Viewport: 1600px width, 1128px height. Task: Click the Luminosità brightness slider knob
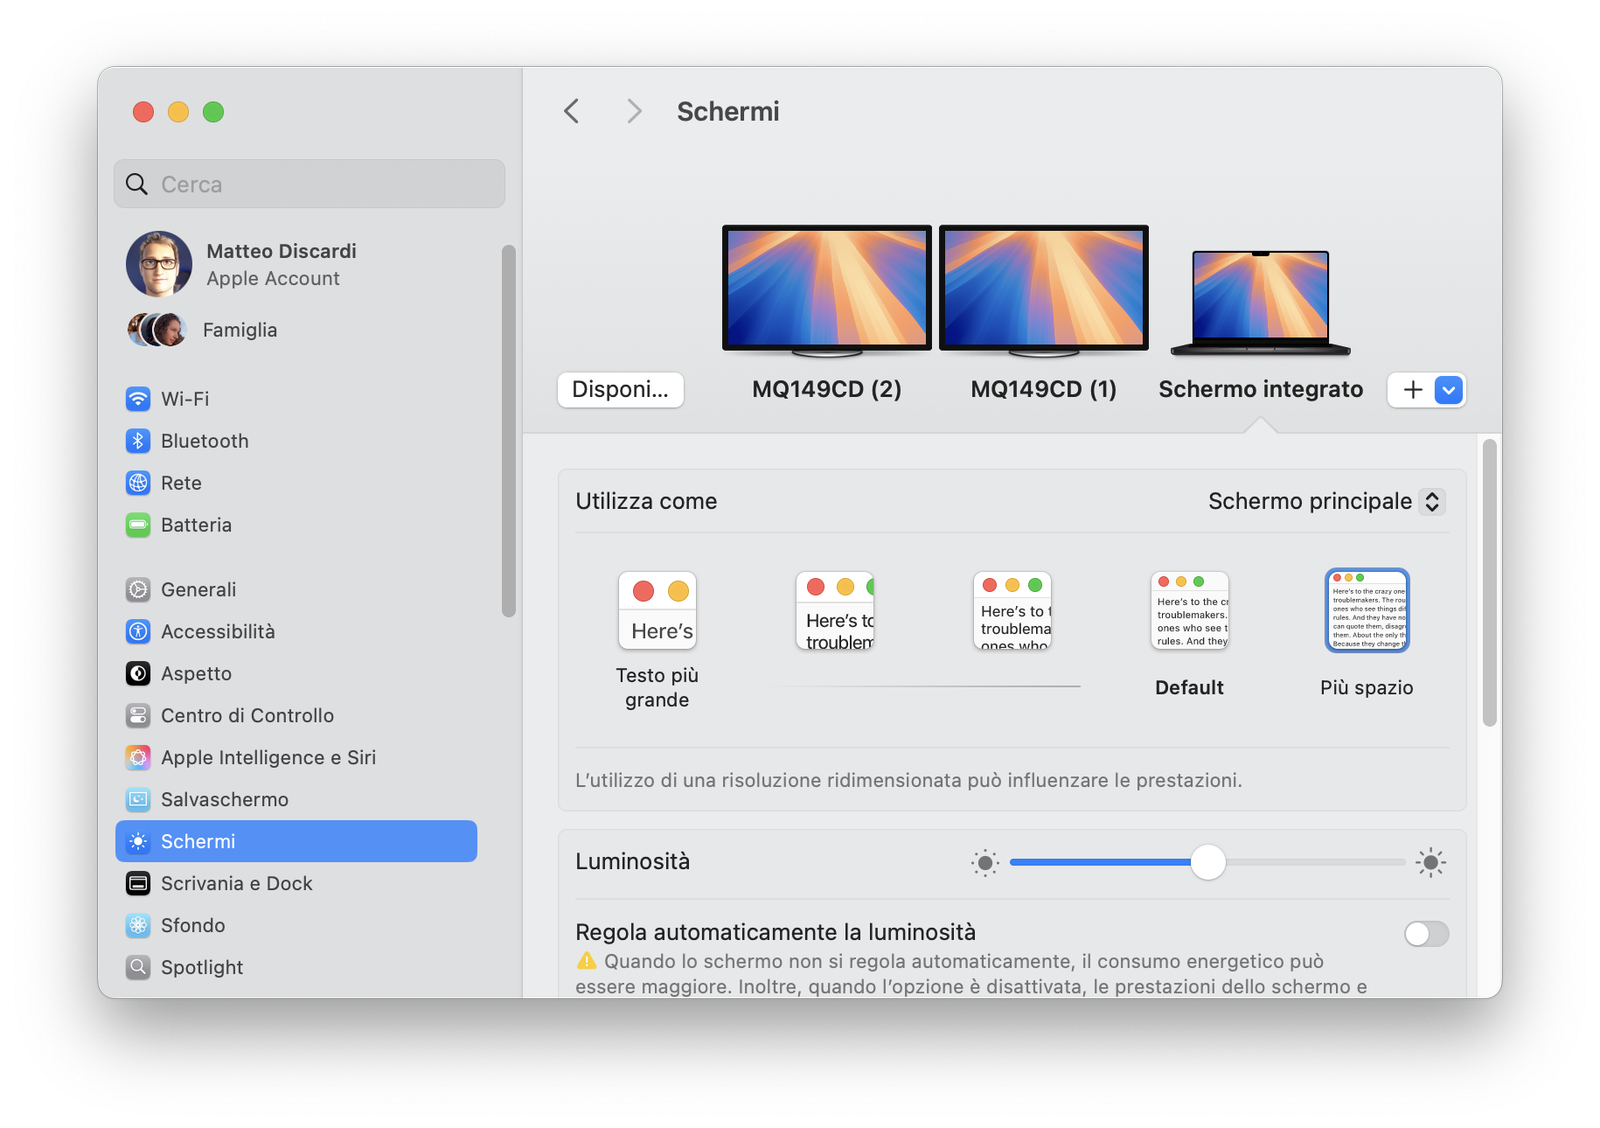pyautogui.click(x=1208, y=862)
